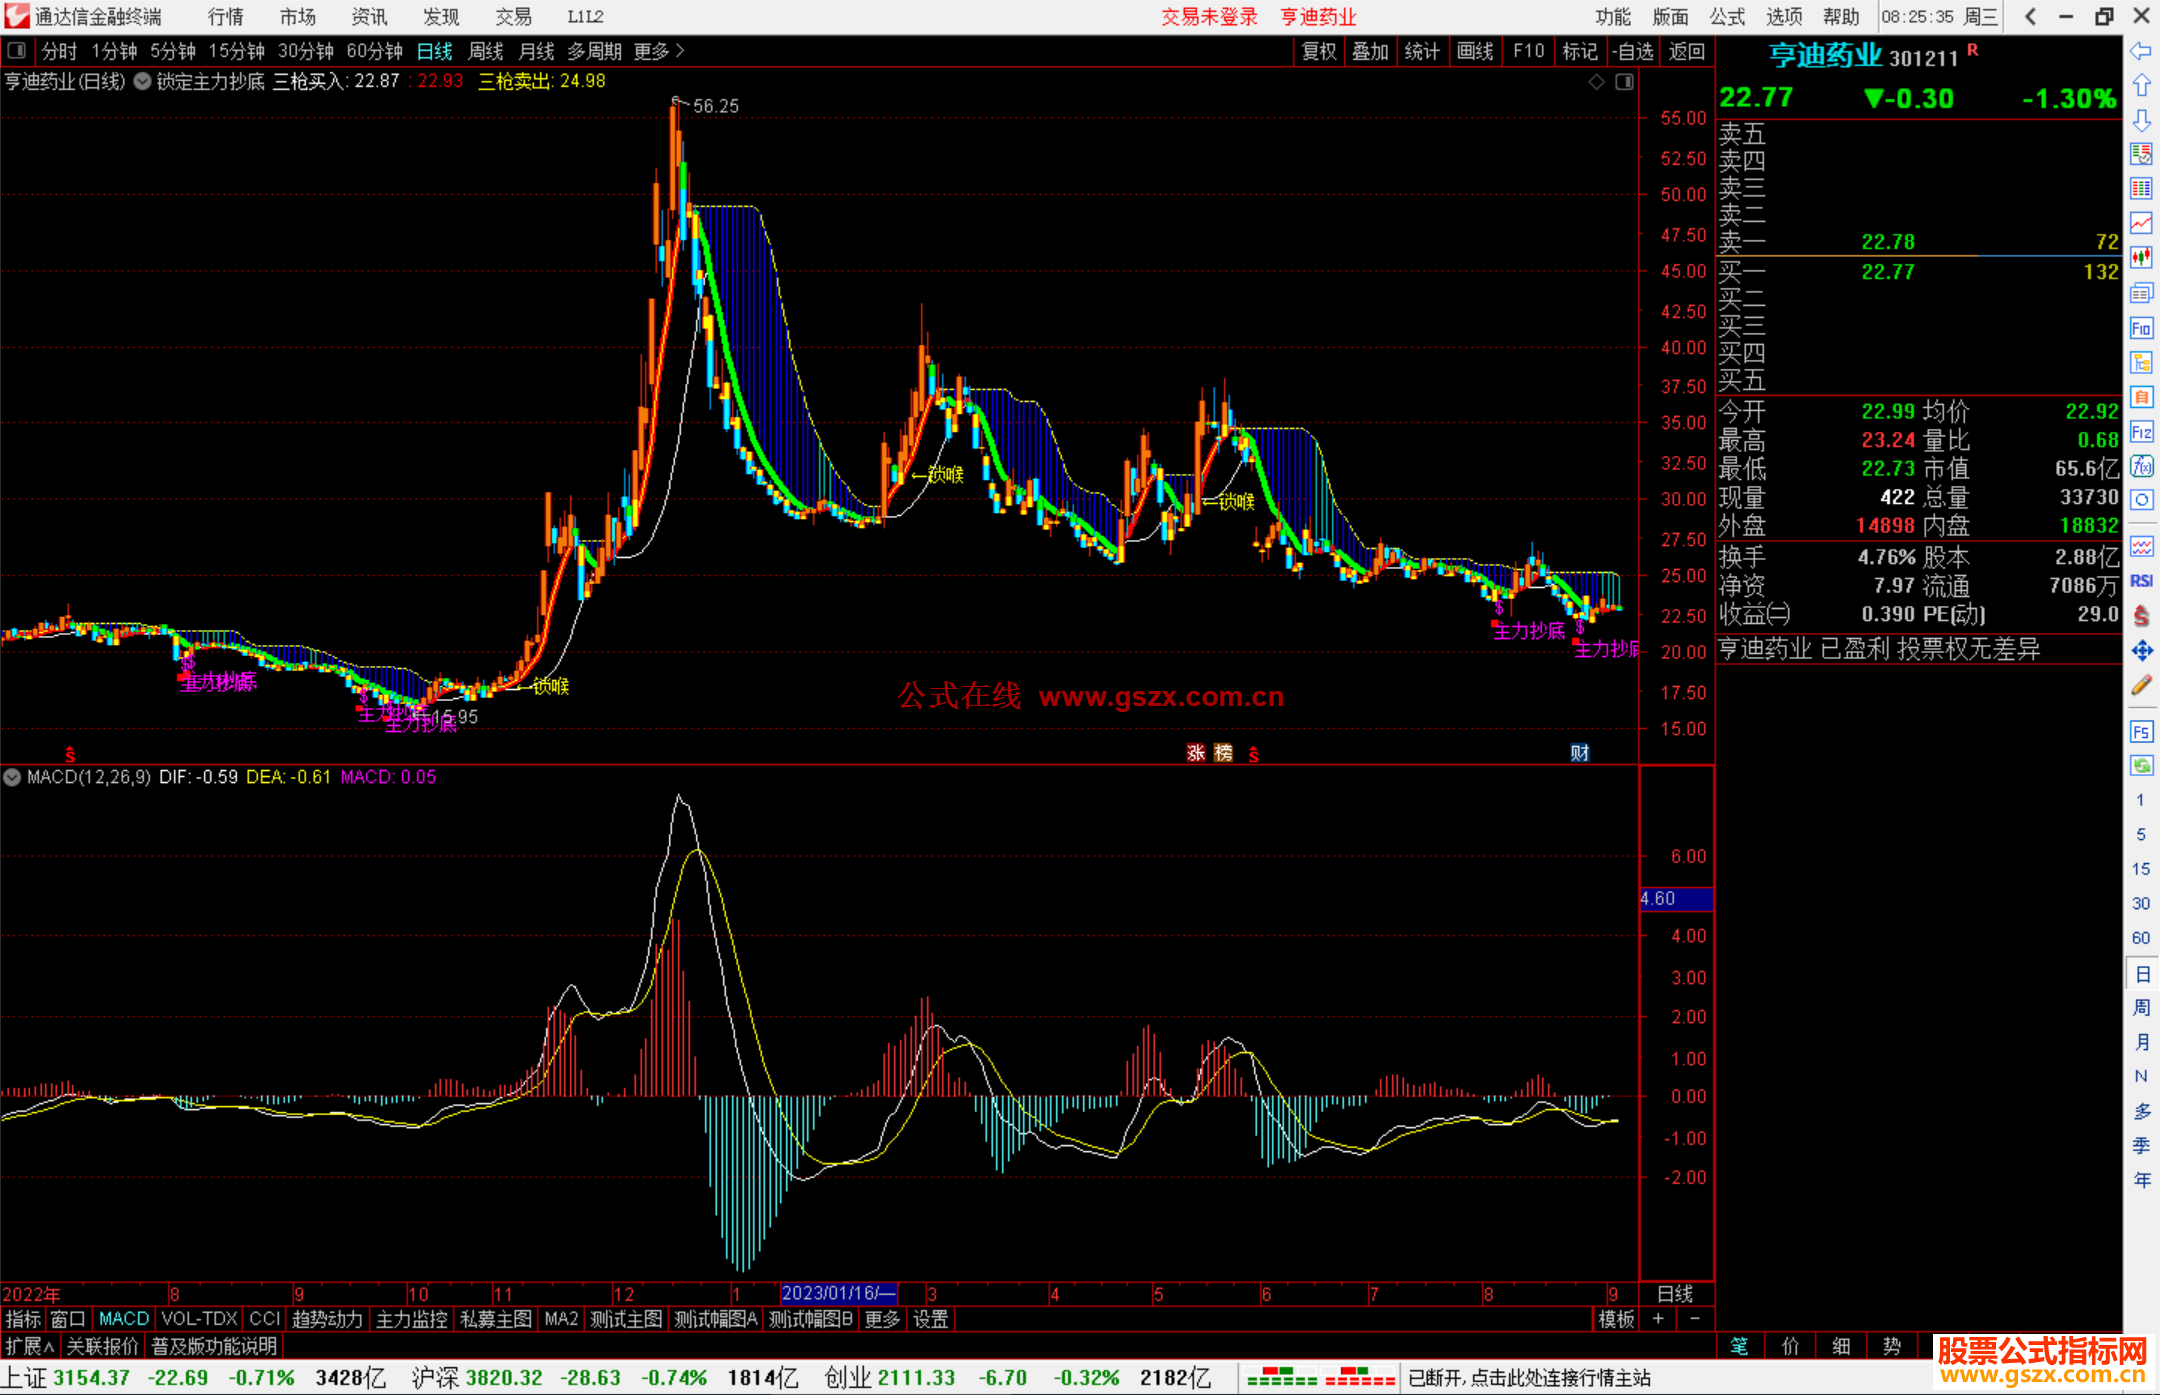This screenshot has width=2160, height=1395.
Task: Toggle the main chart indicator circle button
Action: pyautogui.click(x=142, y=81)
